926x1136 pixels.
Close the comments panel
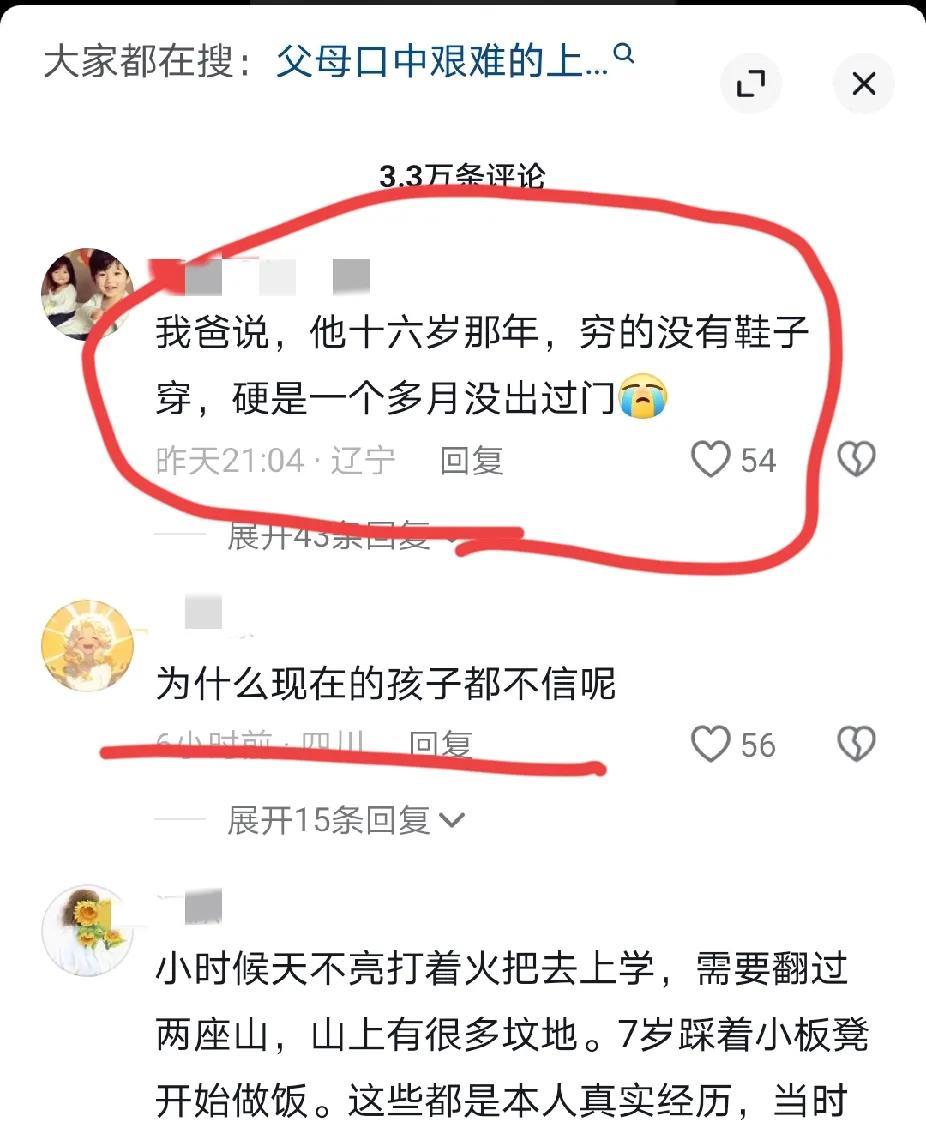click(864, 83)
